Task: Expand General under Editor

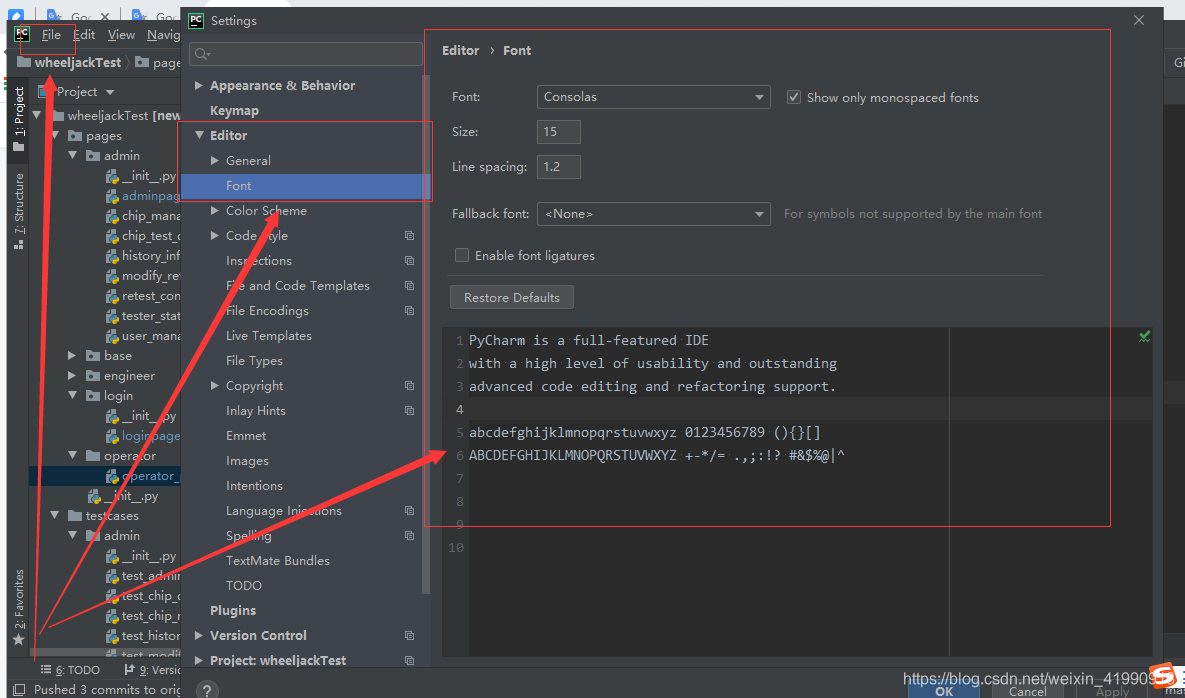Action: coord(215,160)
